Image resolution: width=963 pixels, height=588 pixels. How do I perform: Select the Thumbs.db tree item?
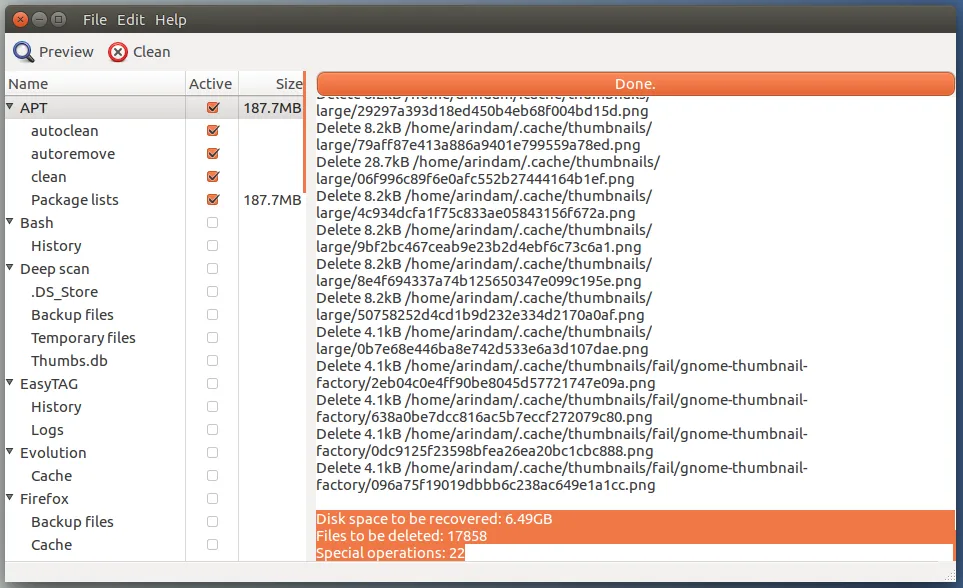[x=68, y=361]
